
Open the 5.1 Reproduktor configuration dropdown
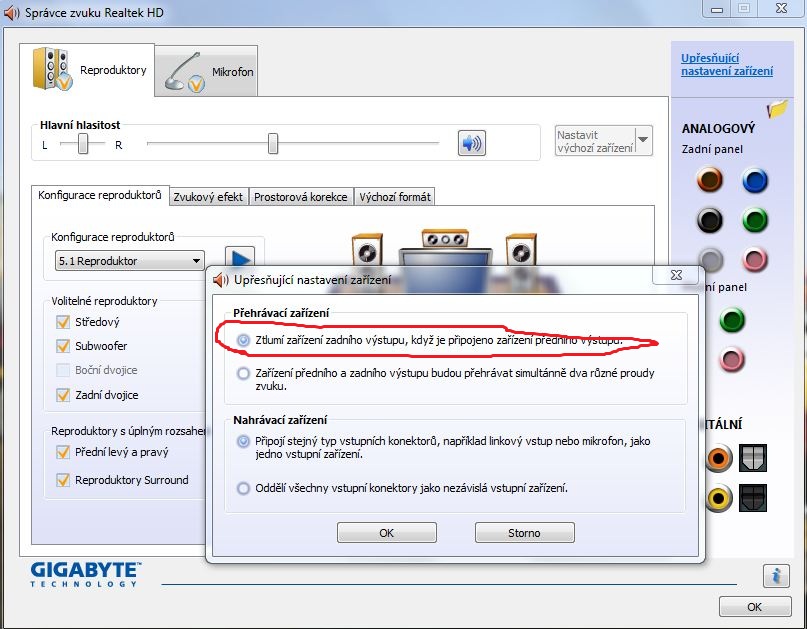click(x=130, y=261)
